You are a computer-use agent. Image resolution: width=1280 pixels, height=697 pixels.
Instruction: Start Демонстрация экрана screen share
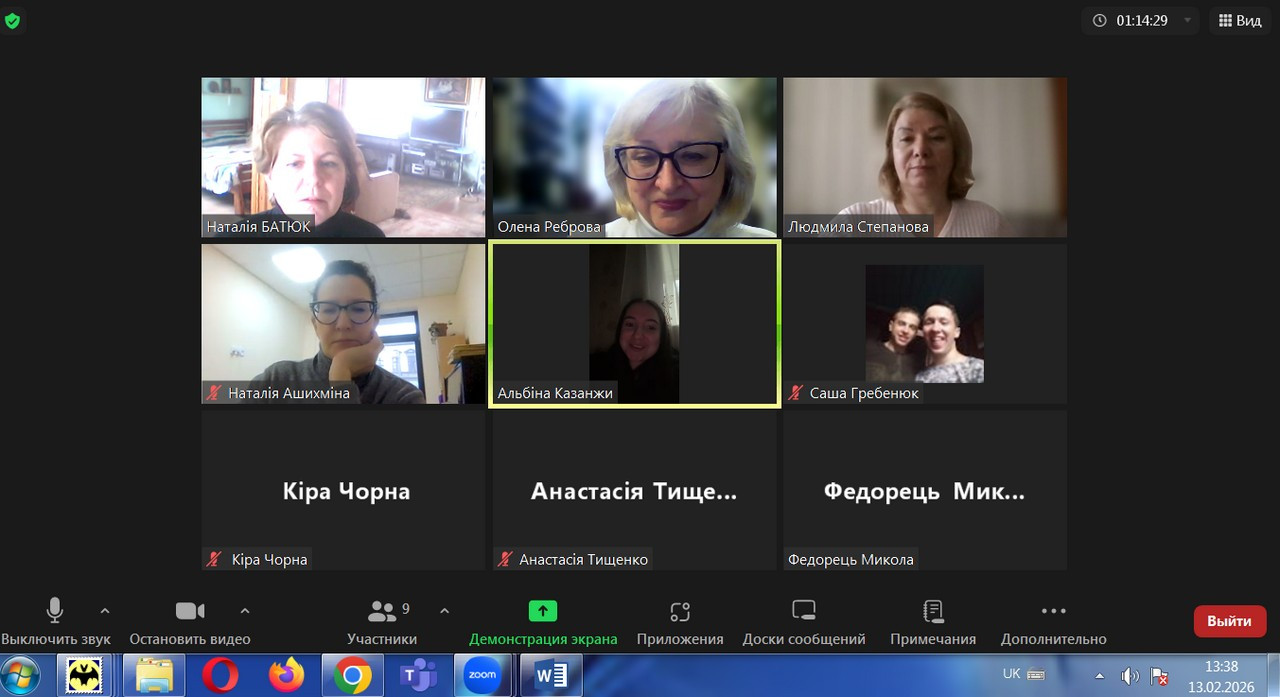[543, 621]
